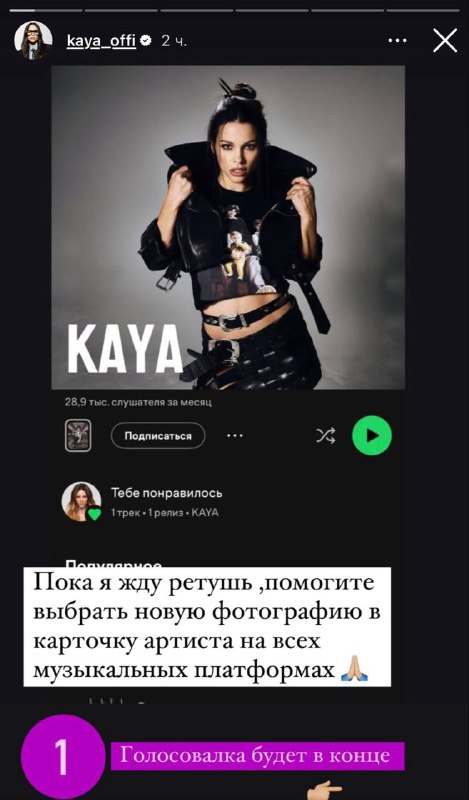Click the verified badge next to kaya_offi
Screen dimensions: 469x800
pyautogui.click(x=145, y=41)
